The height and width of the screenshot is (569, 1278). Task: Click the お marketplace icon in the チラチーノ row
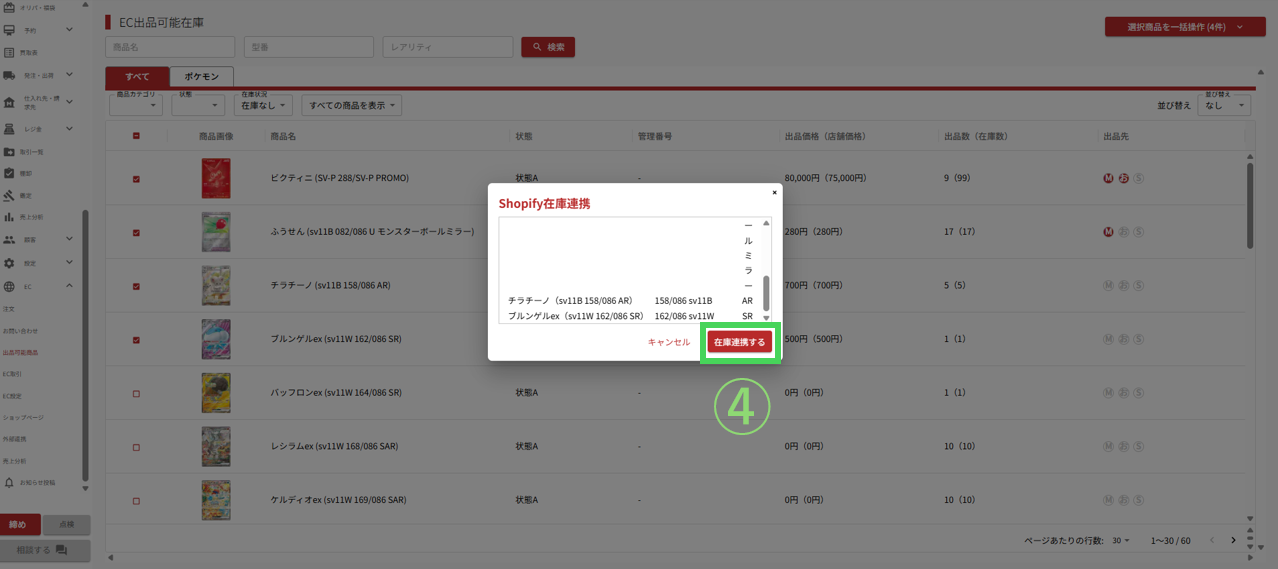(1123, 286)
